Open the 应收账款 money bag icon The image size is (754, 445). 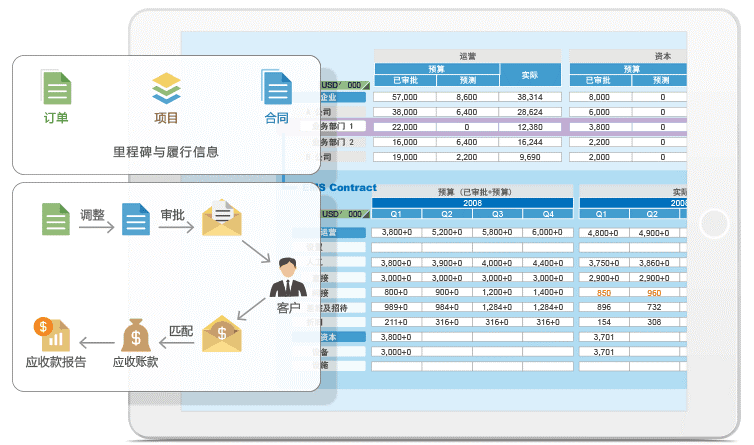136,335
